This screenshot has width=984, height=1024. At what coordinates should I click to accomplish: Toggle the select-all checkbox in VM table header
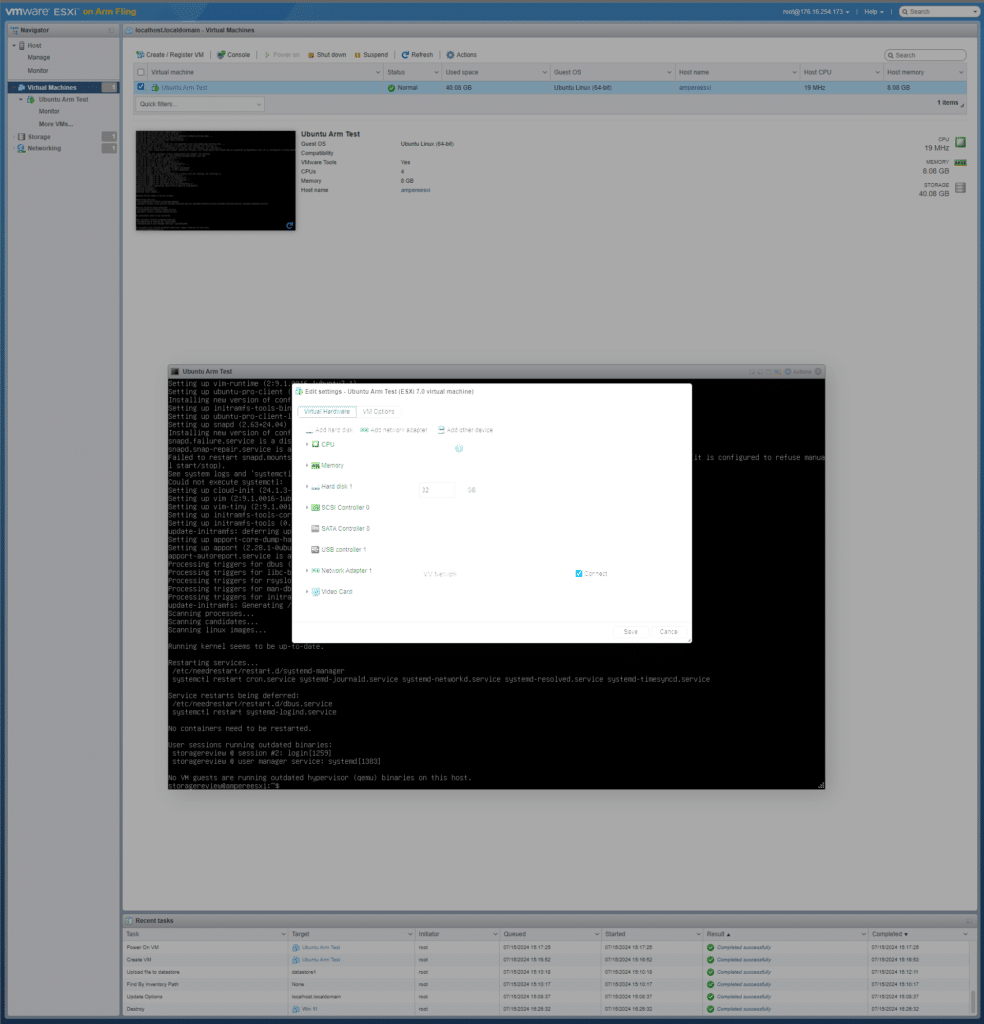(x=141, y=72)
